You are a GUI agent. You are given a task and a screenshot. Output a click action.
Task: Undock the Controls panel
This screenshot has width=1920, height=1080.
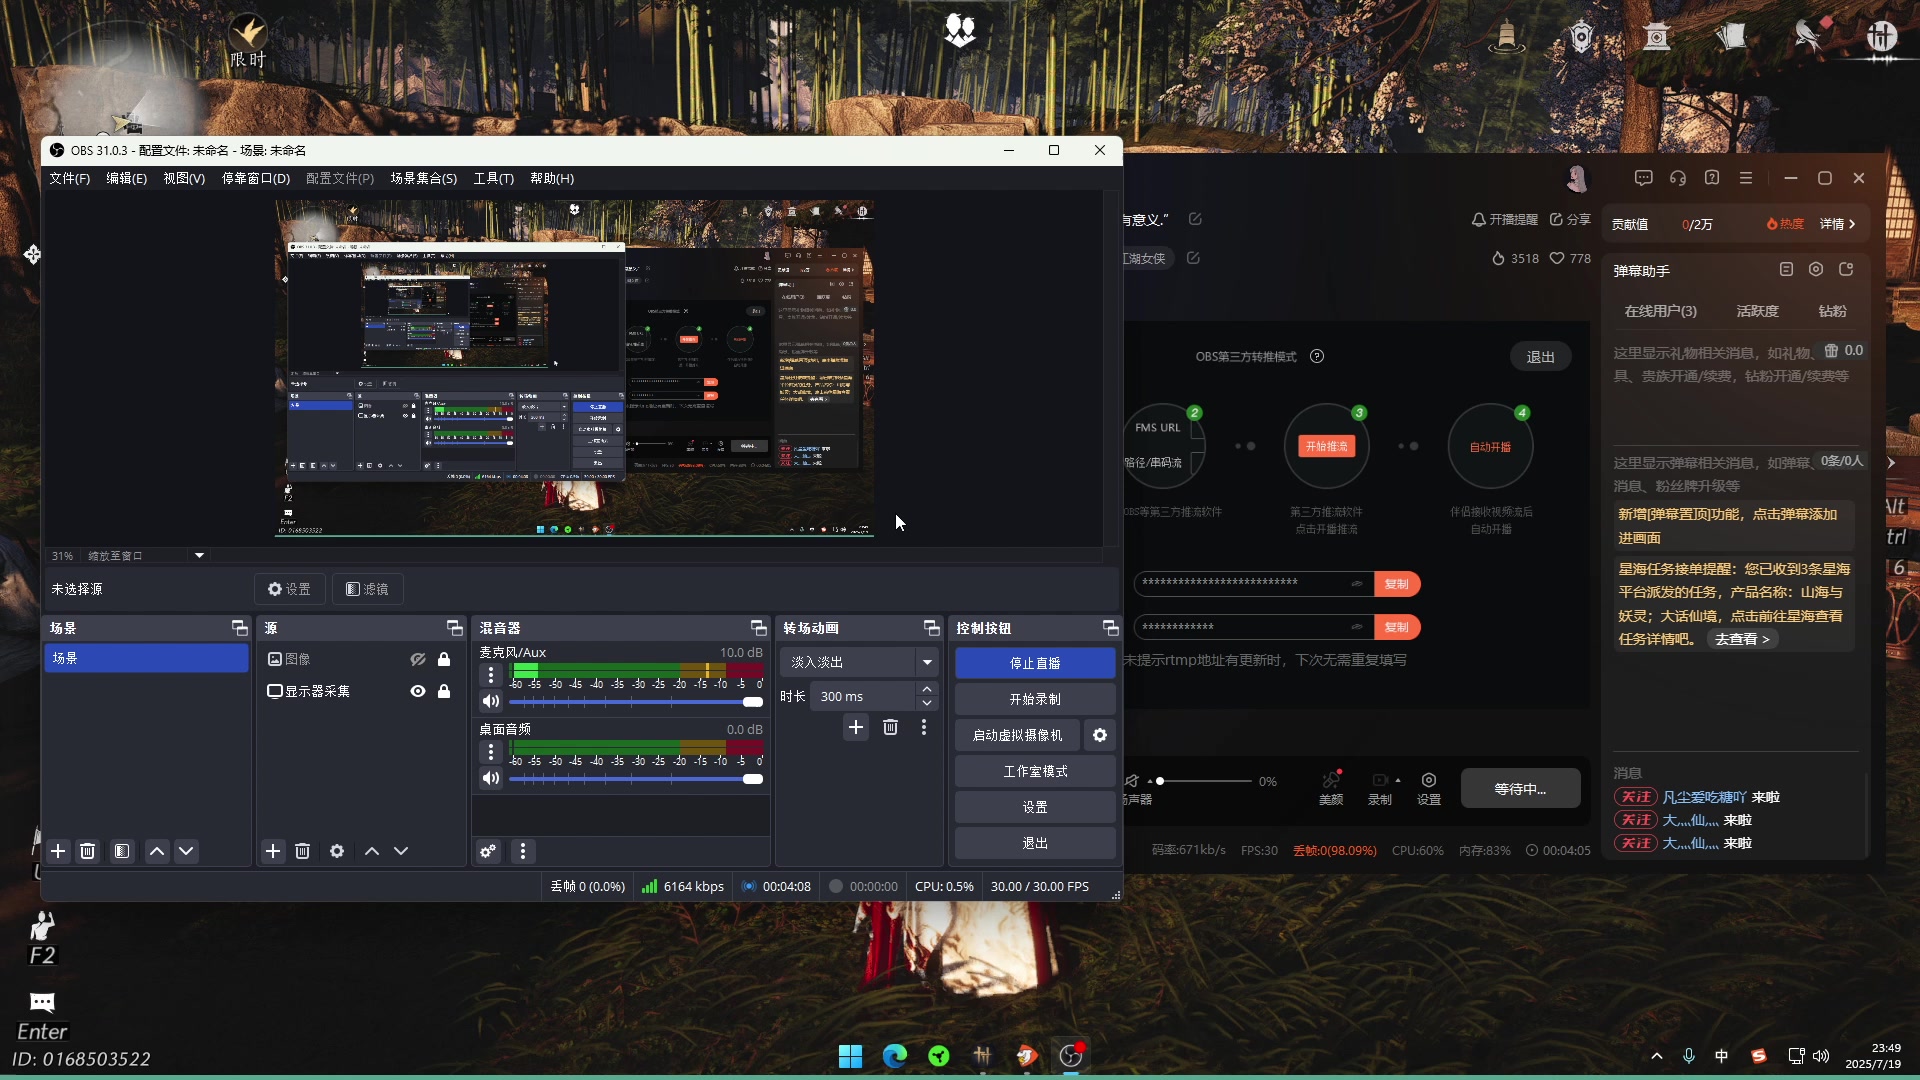point(1111,628)
